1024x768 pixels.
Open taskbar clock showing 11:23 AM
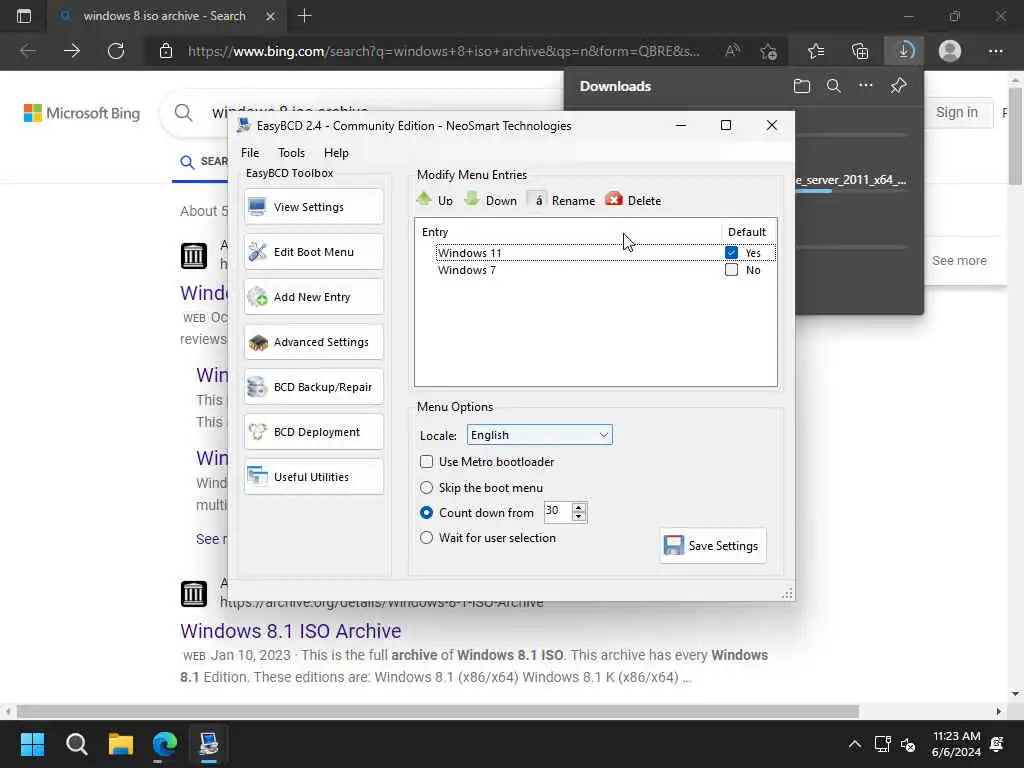[956, 744]
